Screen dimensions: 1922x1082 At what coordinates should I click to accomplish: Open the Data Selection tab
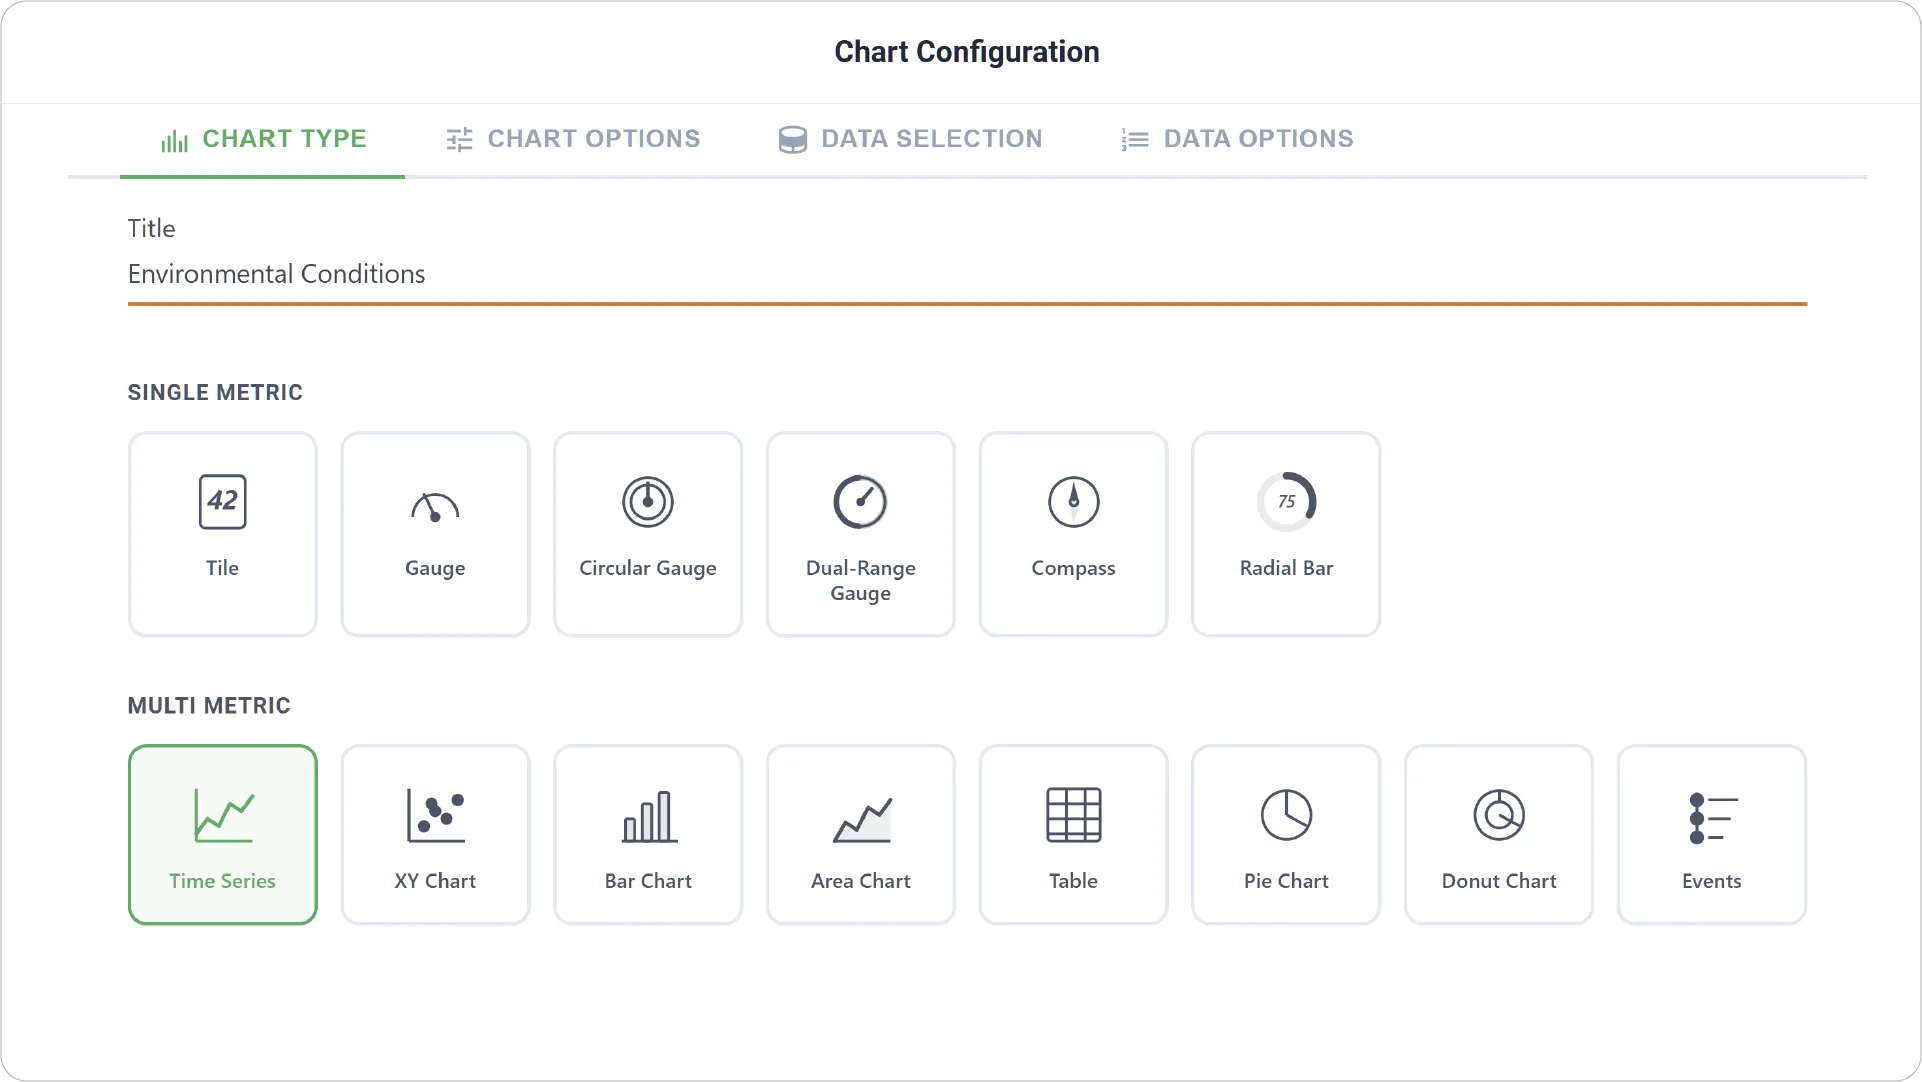(x=911, y=139)
